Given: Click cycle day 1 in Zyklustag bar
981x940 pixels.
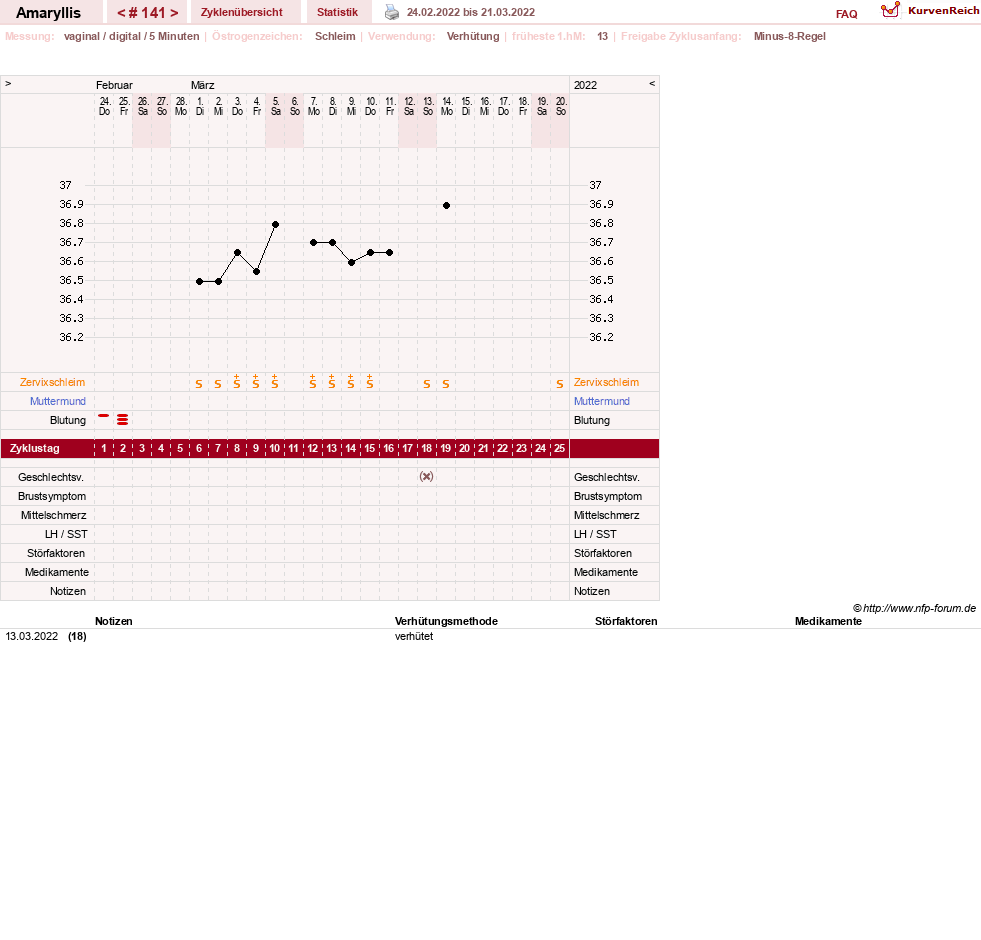Looking at the screenshot, I should coord(104,449).
